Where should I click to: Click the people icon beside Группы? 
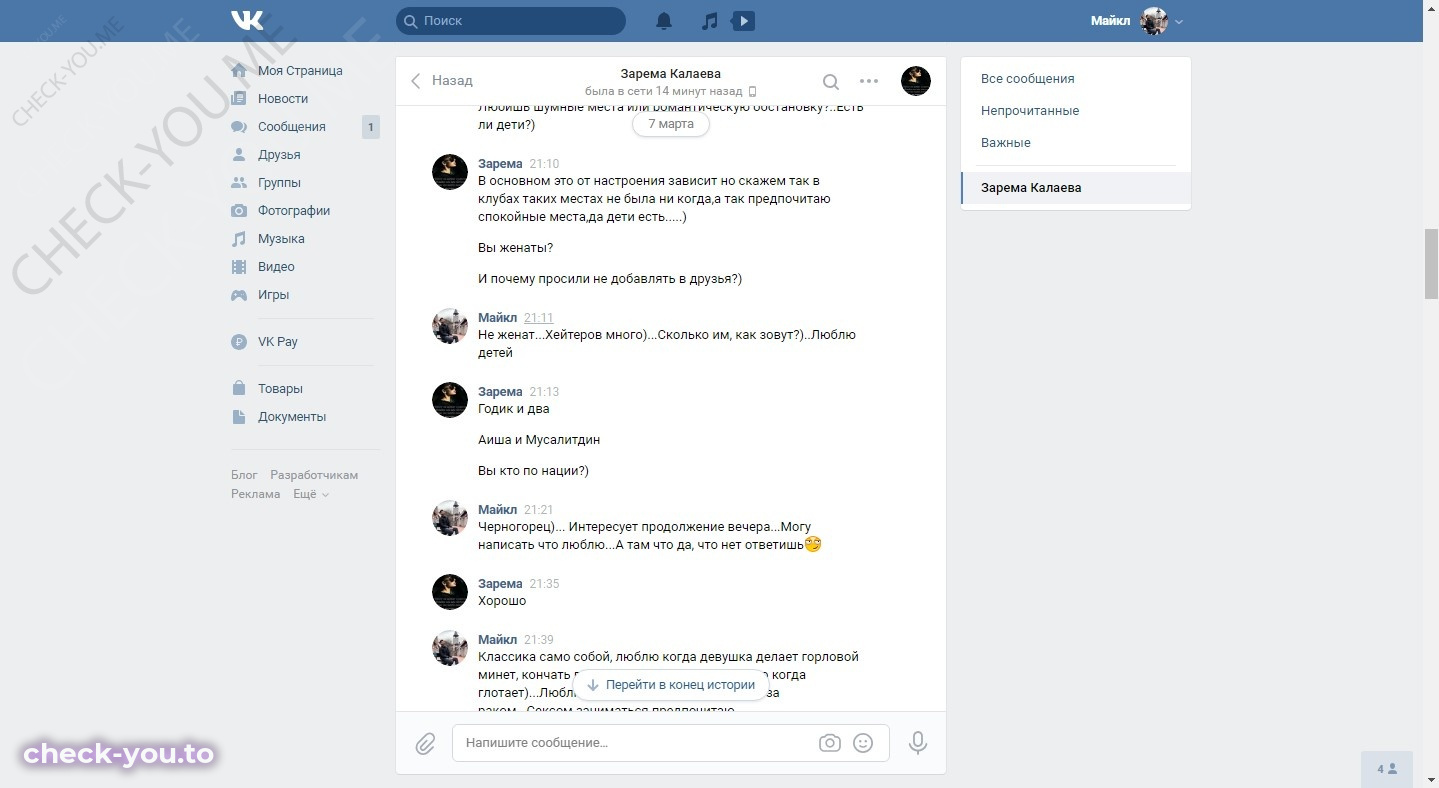click(239, 183)
